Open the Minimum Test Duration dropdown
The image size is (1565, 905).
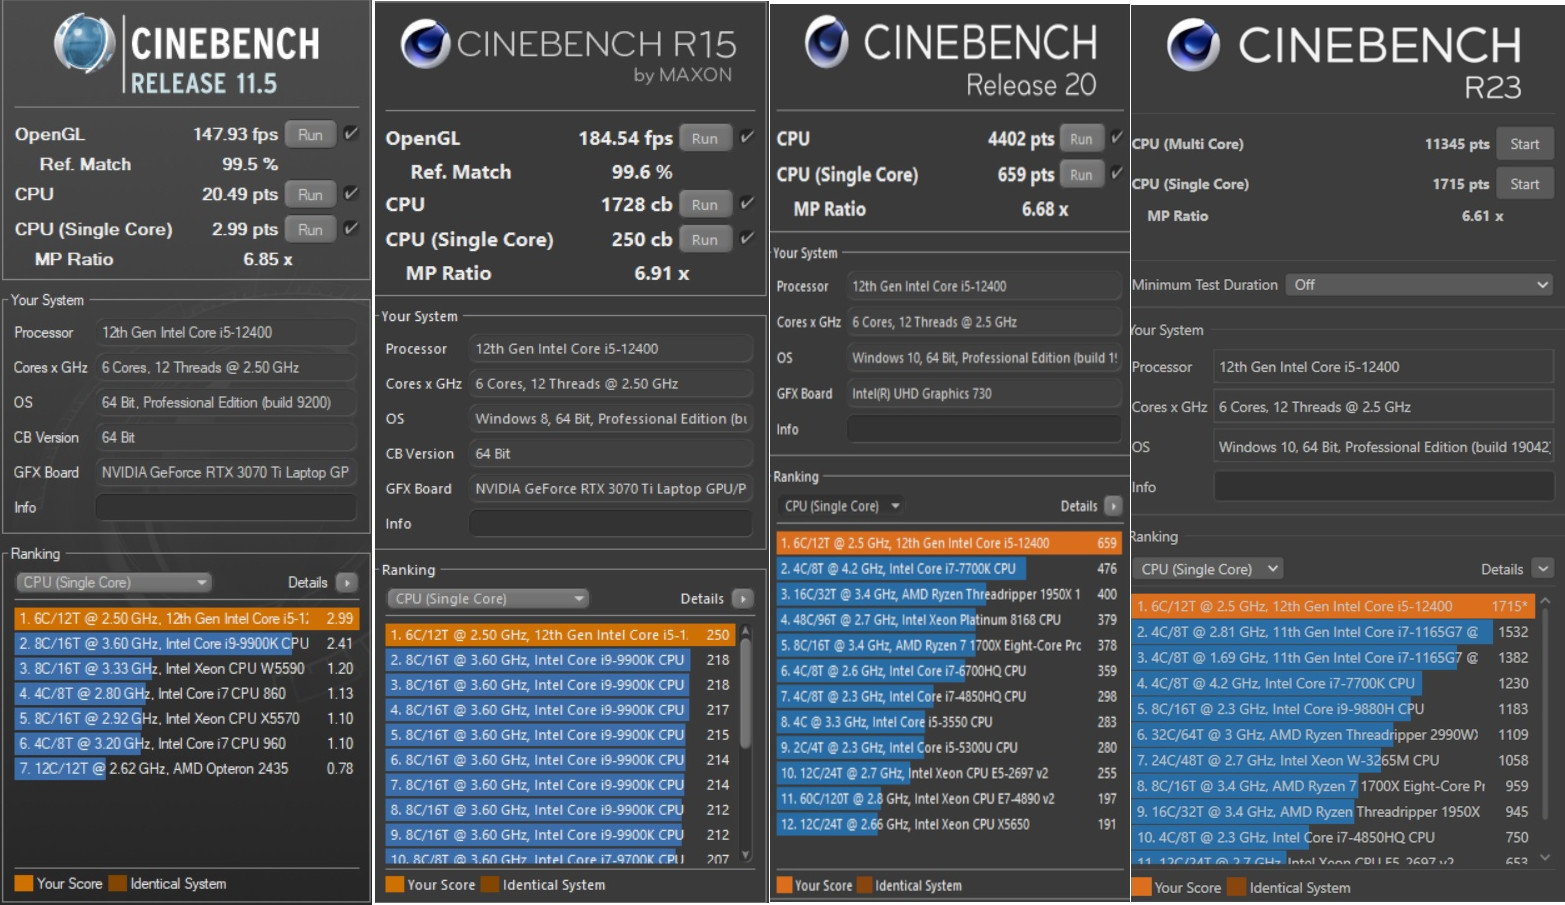tap(1419, 285)
